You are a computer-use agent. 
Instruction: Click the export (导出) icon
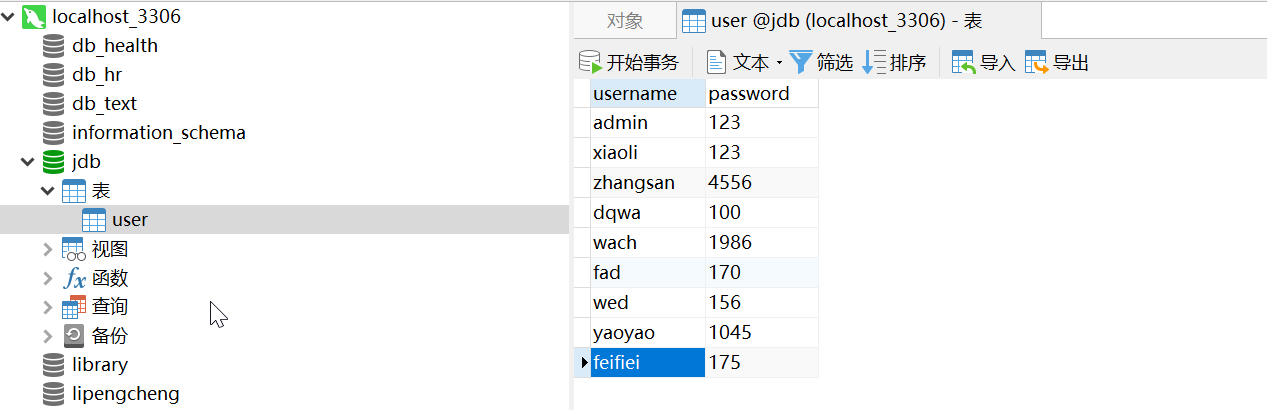pos(1037,63)
